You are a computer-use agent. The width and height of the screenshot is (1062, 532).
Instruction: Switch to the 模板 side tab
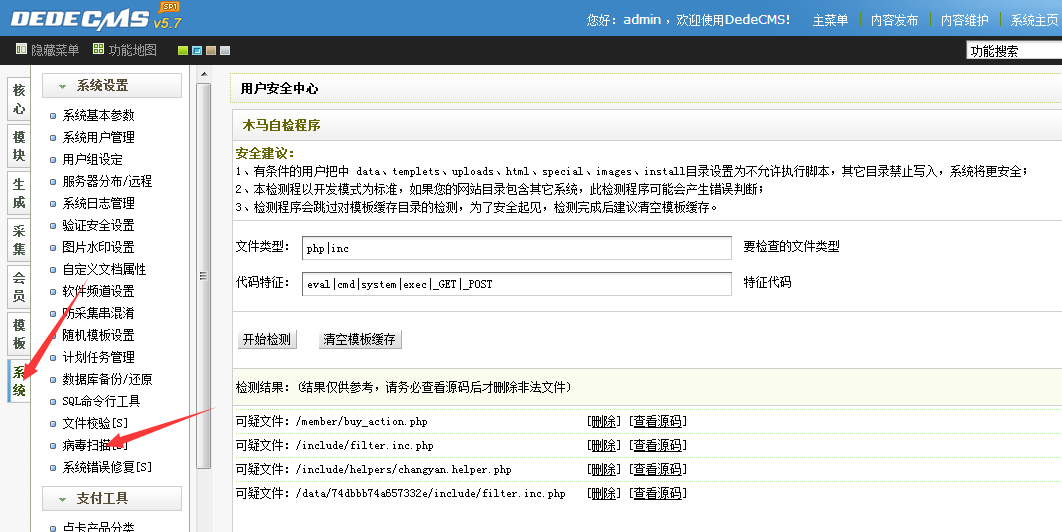pyautogui.click(x=19, y=334)
